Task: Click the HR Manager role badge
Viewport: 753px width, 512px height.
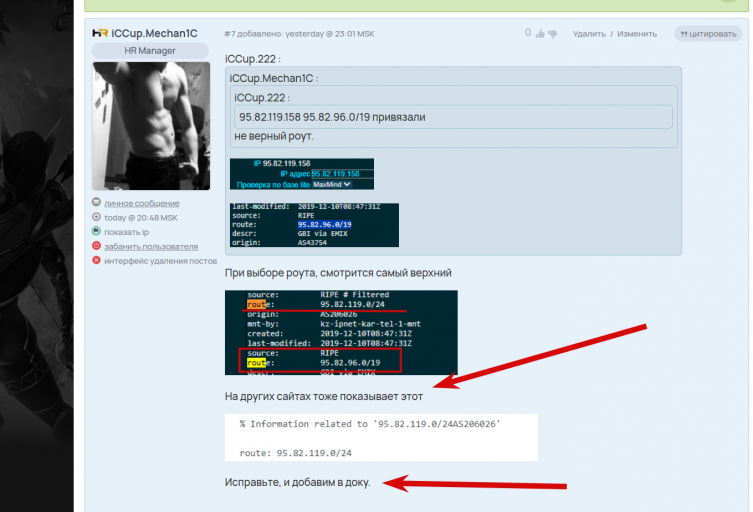Action: pos(150,50)
